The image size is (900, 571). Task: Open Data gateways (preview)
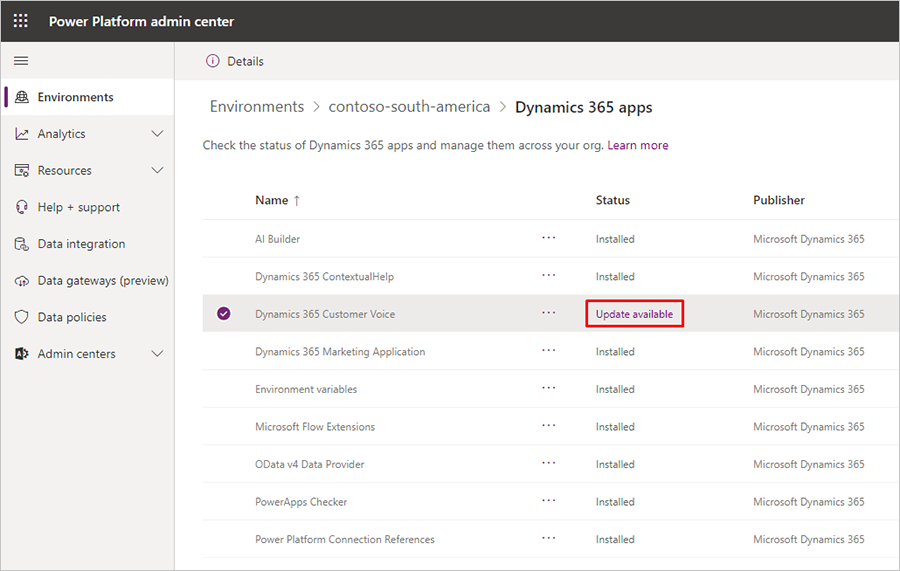(103, 281)
